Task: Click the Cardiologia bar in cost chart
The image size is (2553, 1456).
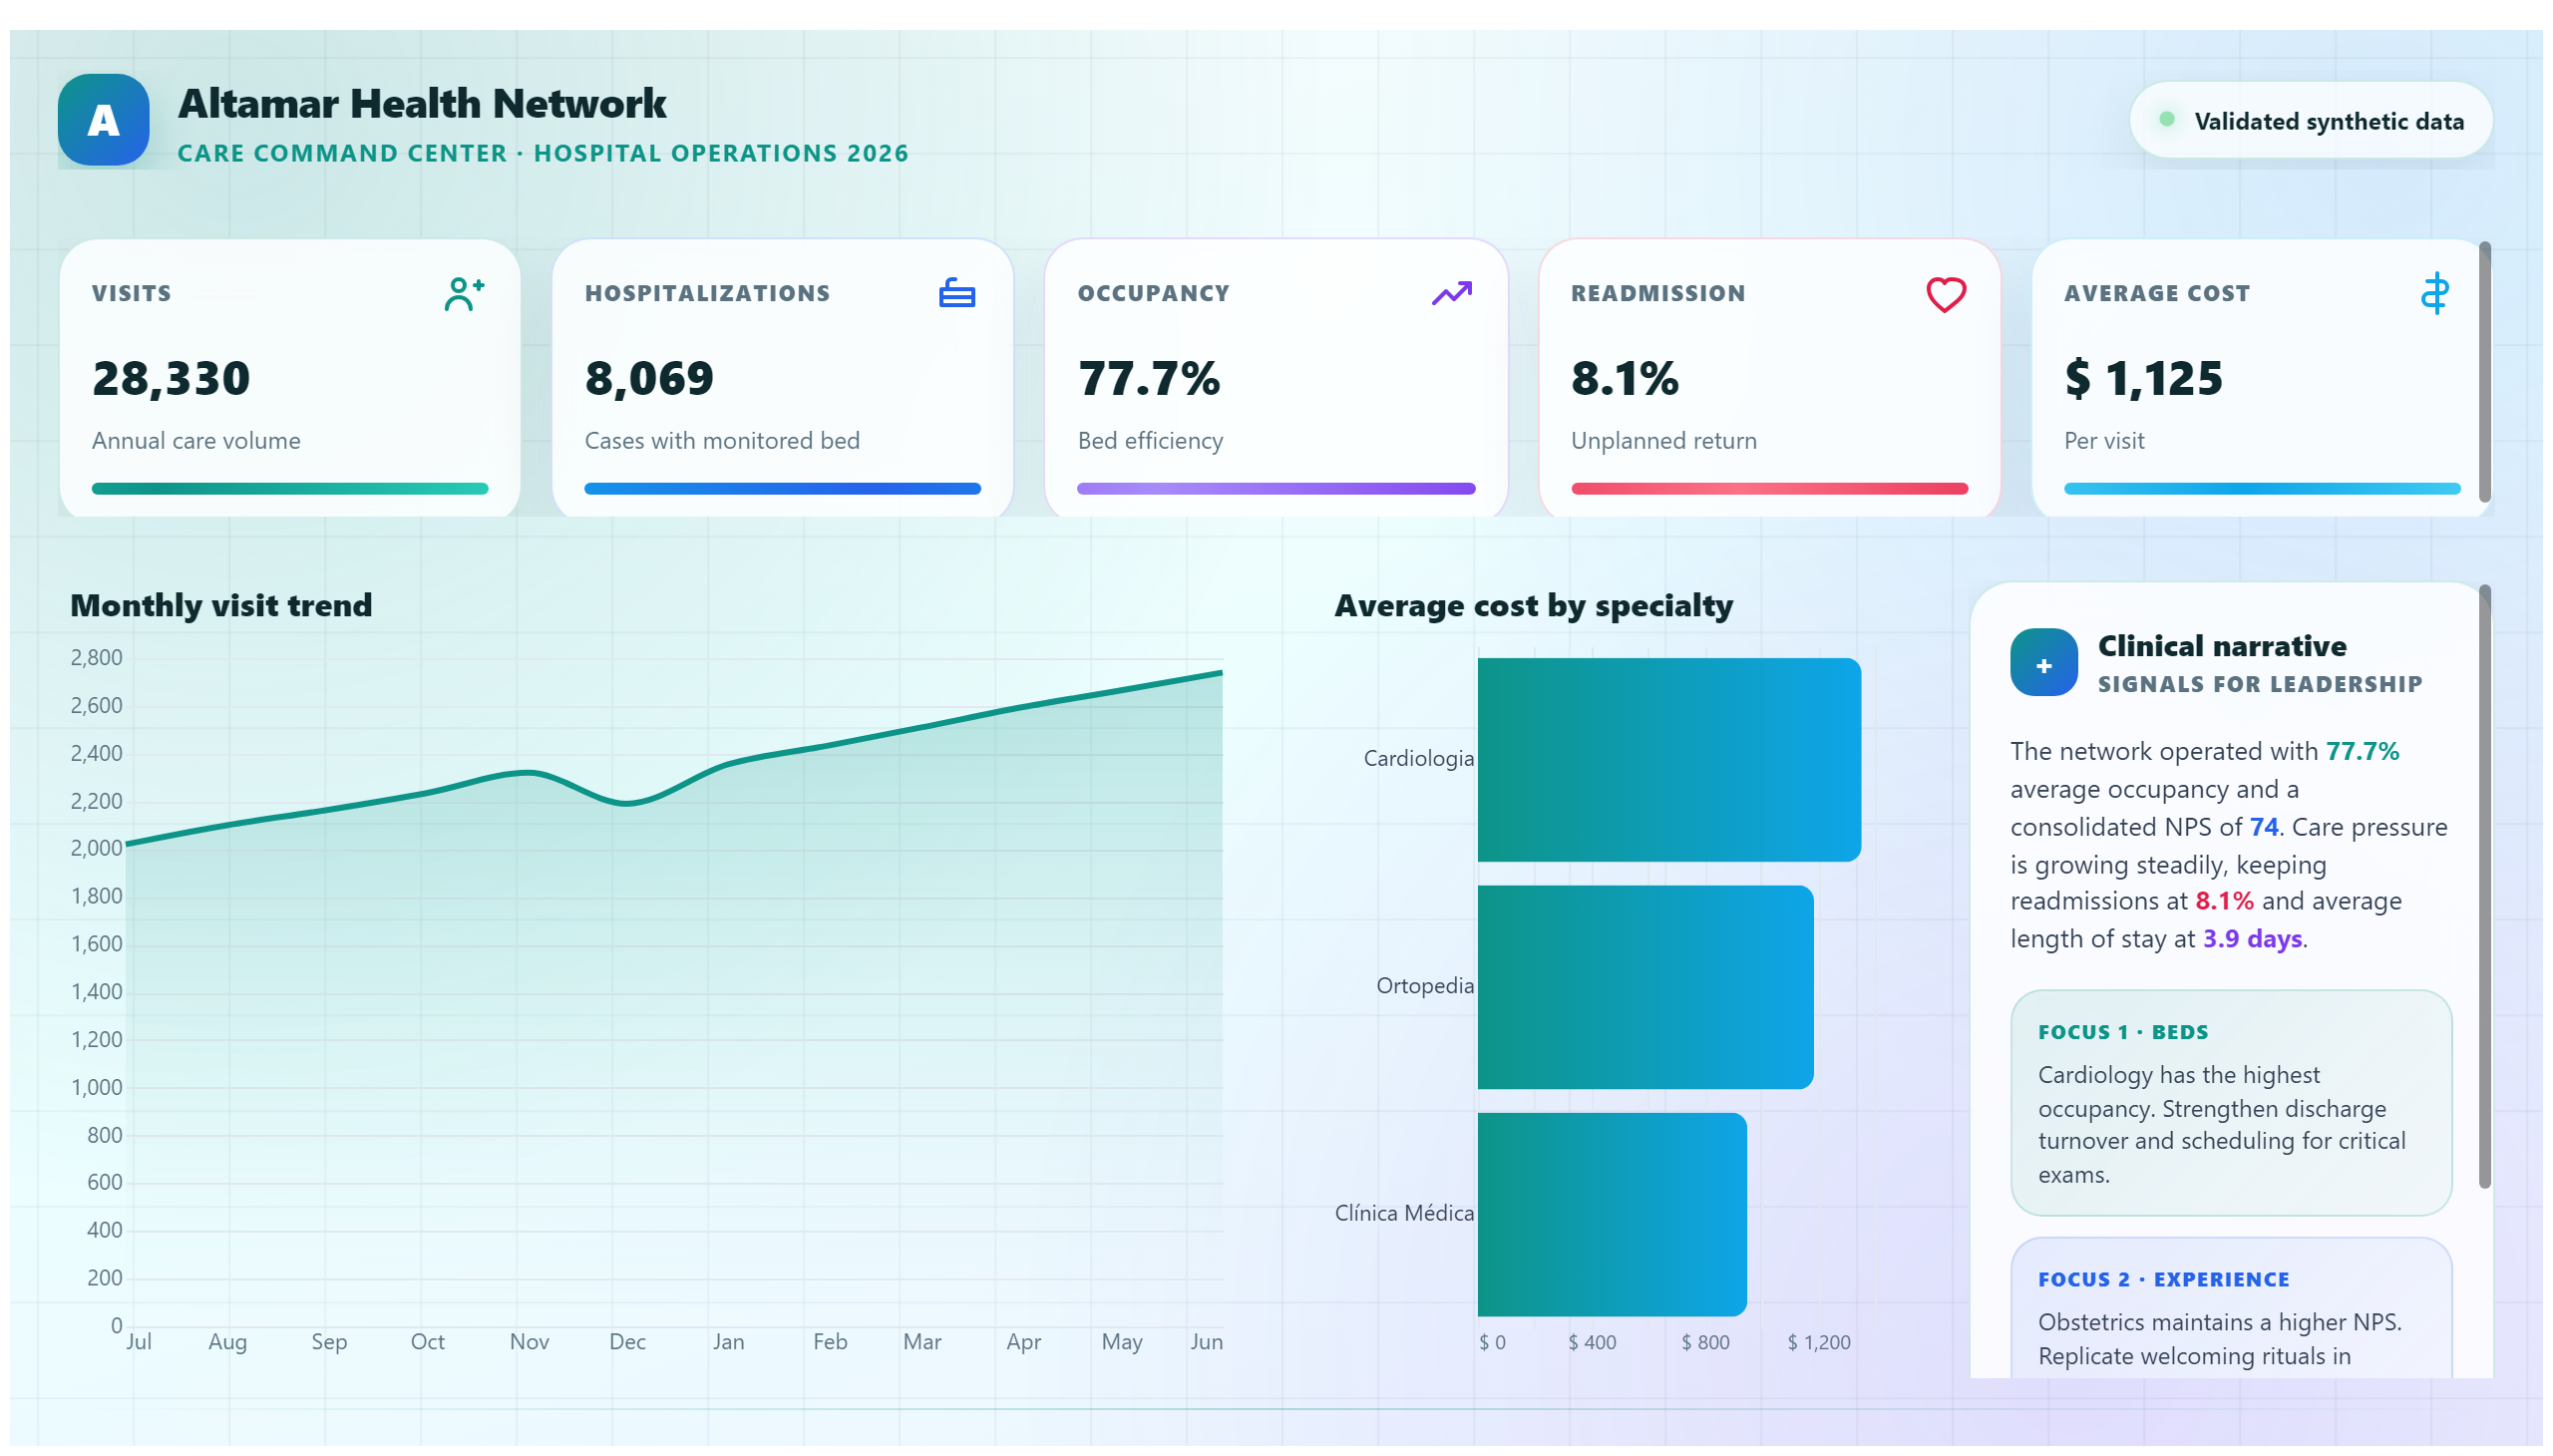Action: (1668, 759)
